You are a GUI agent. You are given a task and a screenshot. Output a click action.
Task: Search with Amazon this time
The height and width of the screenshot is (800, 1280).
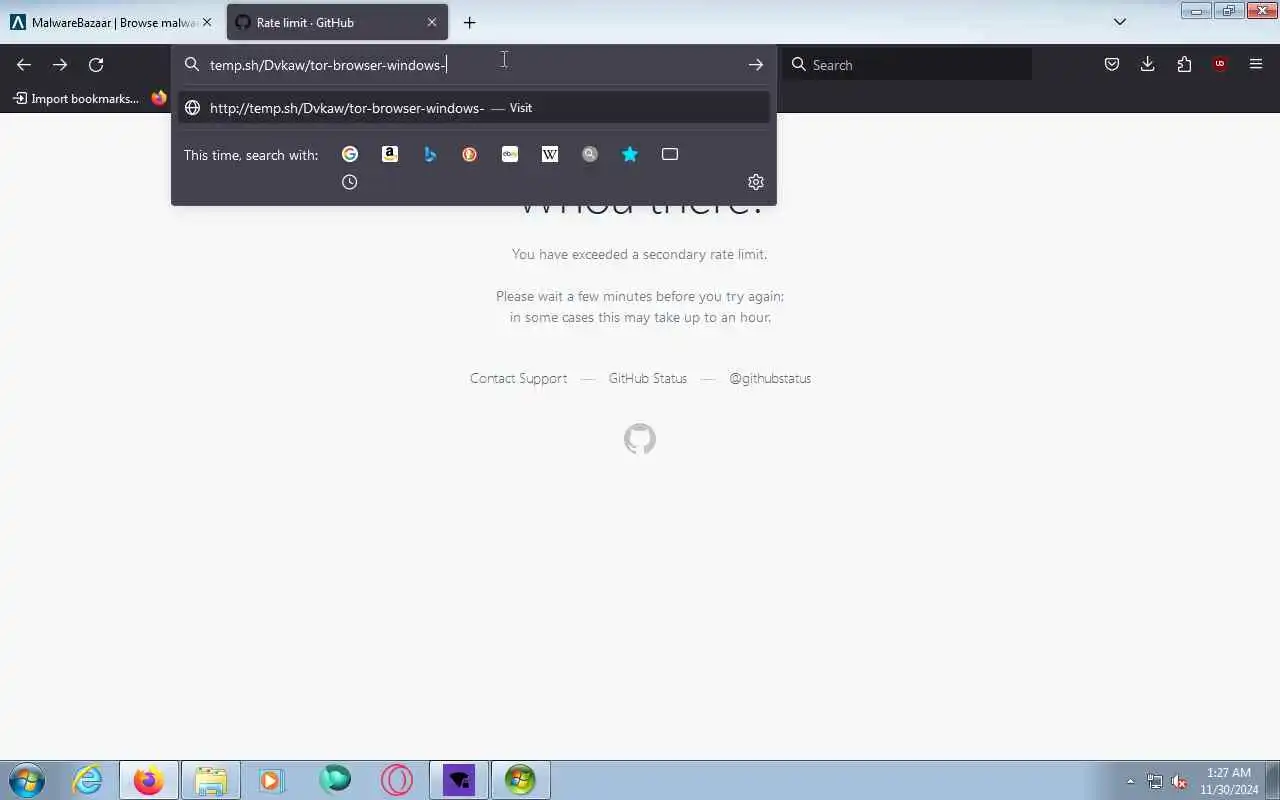click(390, 154)
